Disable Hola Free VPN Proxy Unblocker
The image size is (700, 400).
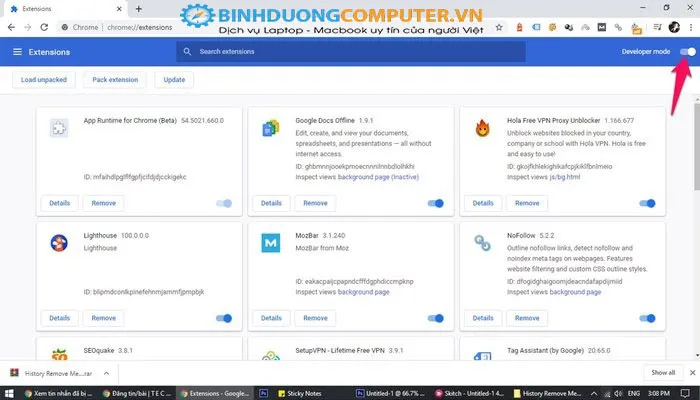[647, 203]
